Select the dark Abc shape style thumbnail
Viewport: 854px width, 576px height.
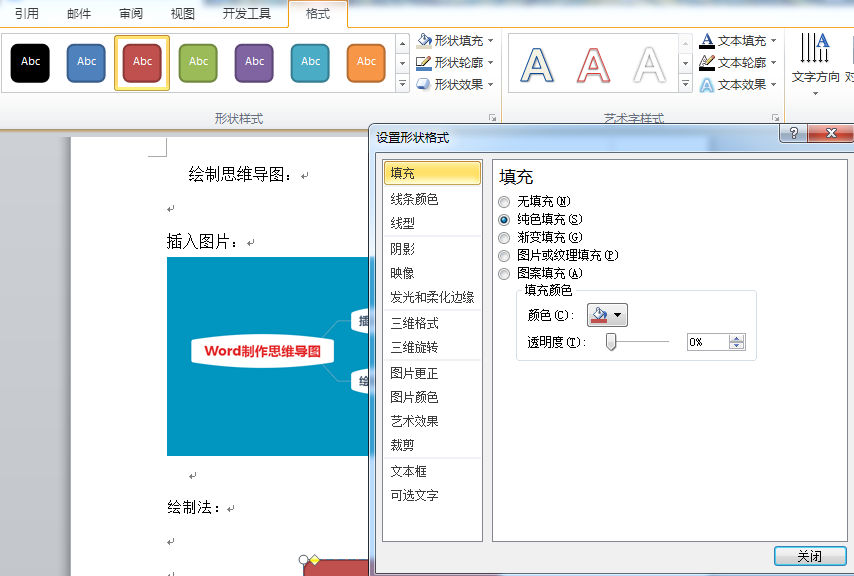30,62
